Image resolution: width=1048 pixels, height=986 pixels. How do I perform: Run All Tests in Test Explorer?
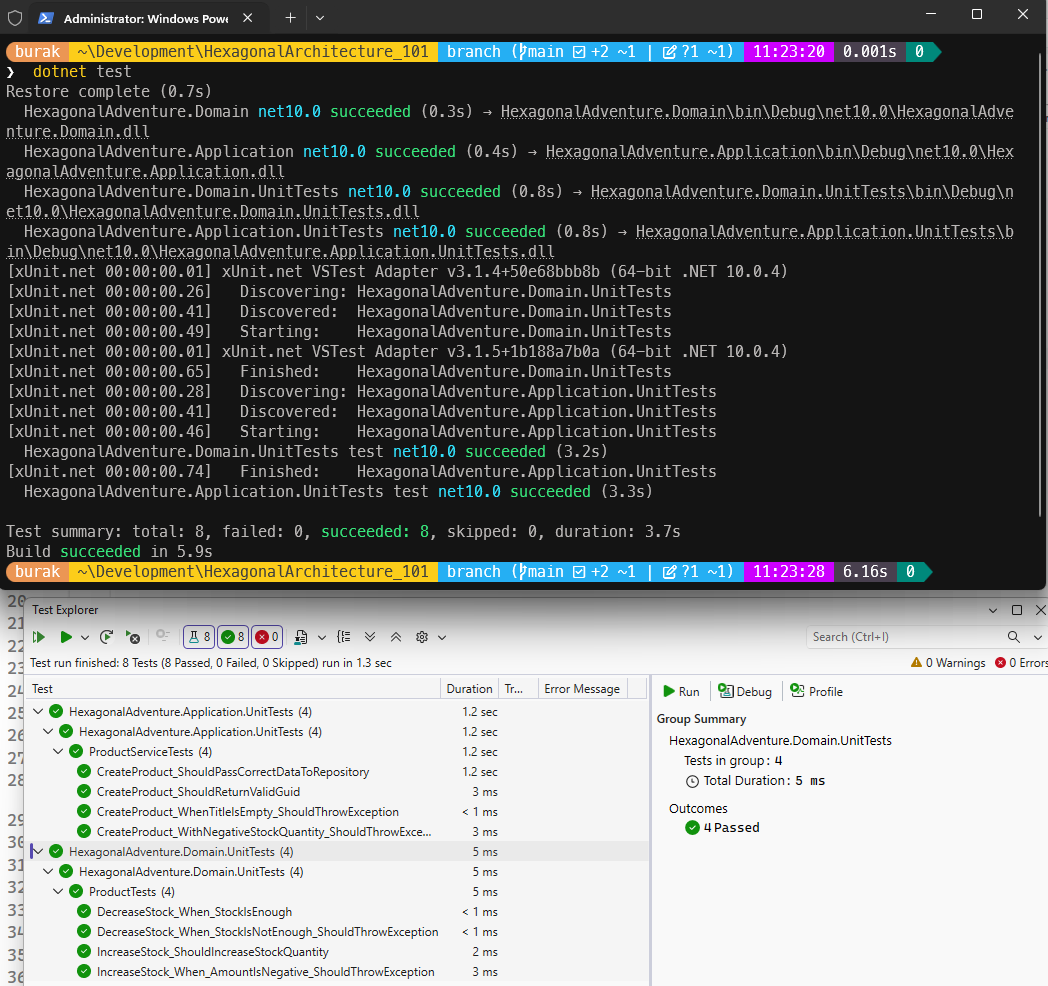tap(38, 637)
